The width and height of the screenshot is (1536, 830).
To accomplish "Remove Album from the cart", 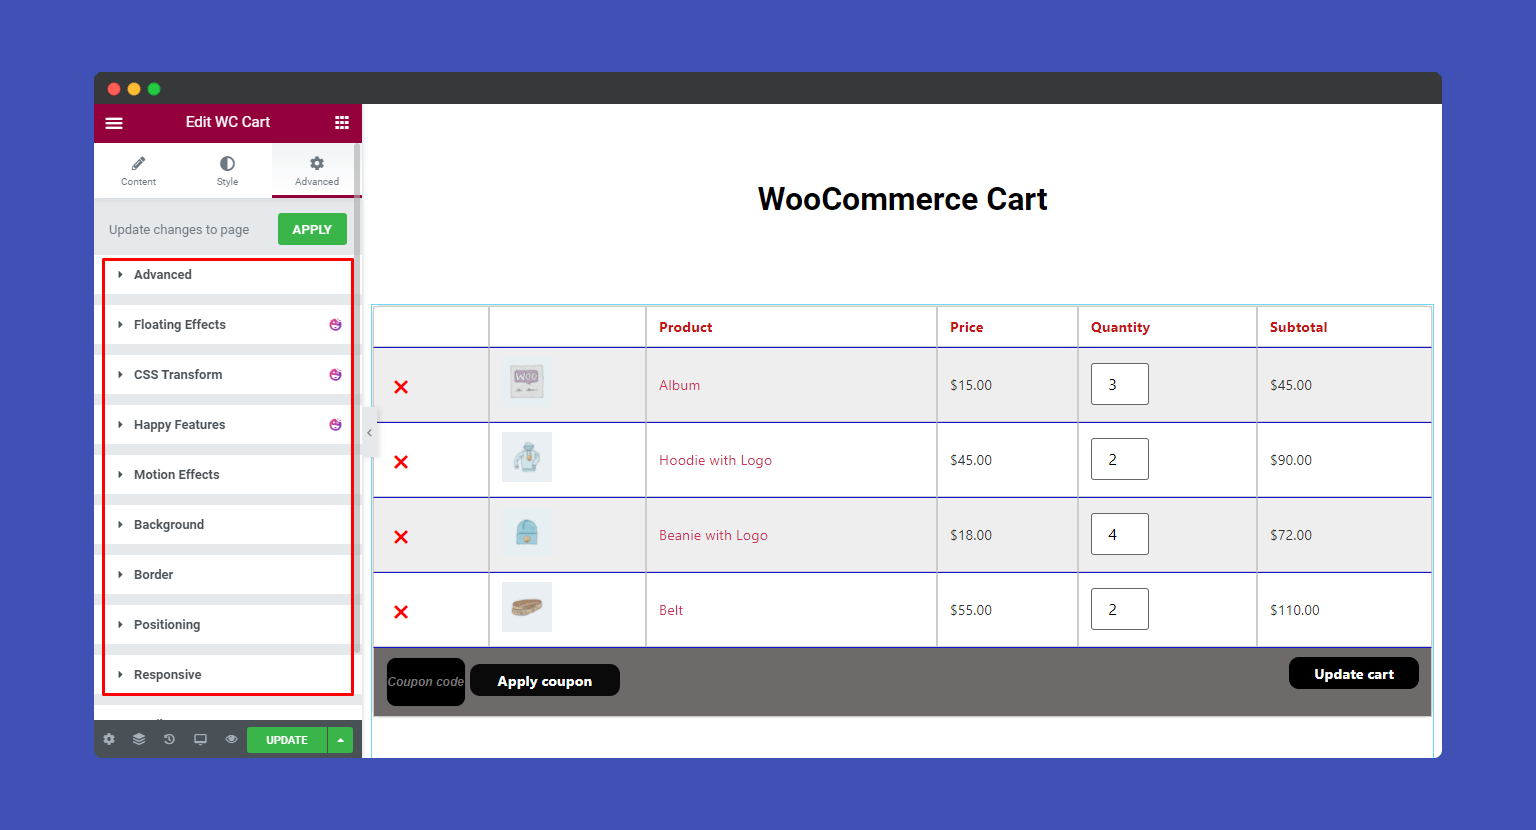I will click(x=401, y=387).
